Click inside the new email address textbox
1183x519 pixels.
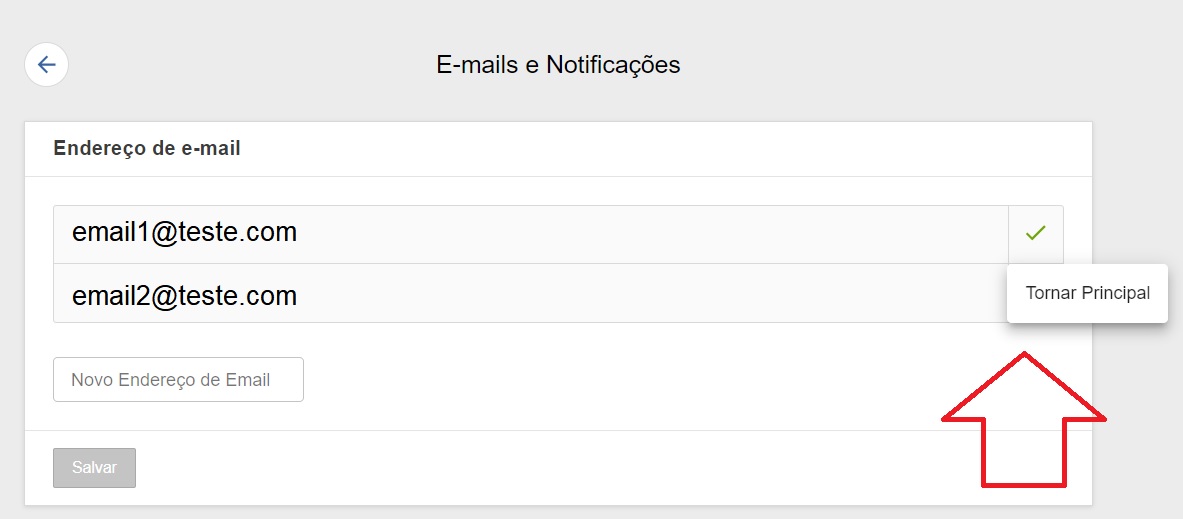point(178,380)
